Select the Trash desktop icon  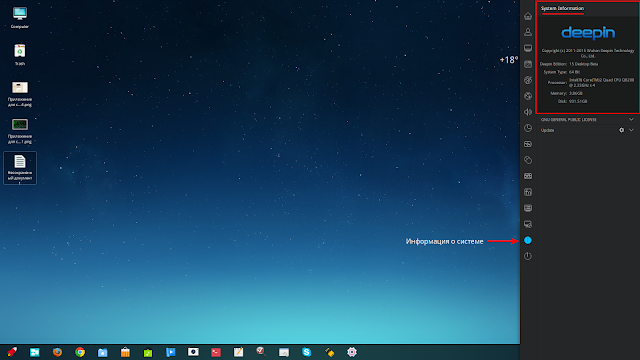(20, 55)
